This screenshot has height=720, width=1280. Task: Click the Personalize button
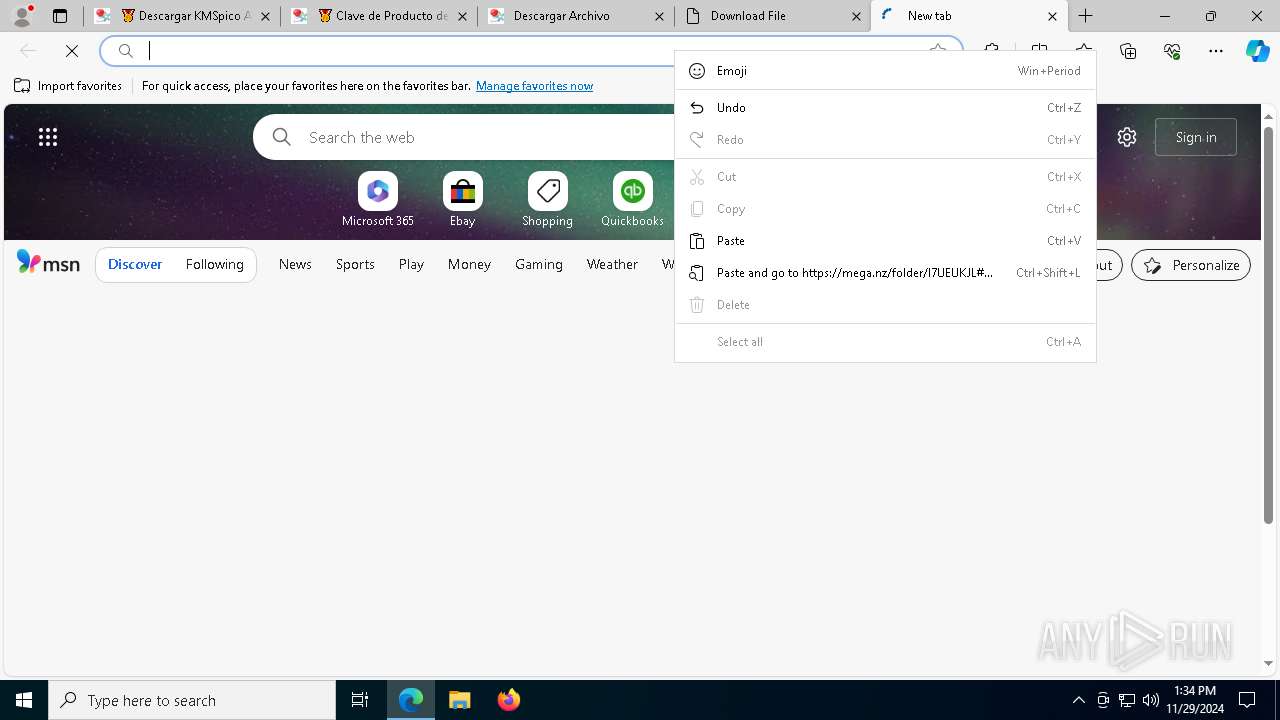(x=1191, y=265)
